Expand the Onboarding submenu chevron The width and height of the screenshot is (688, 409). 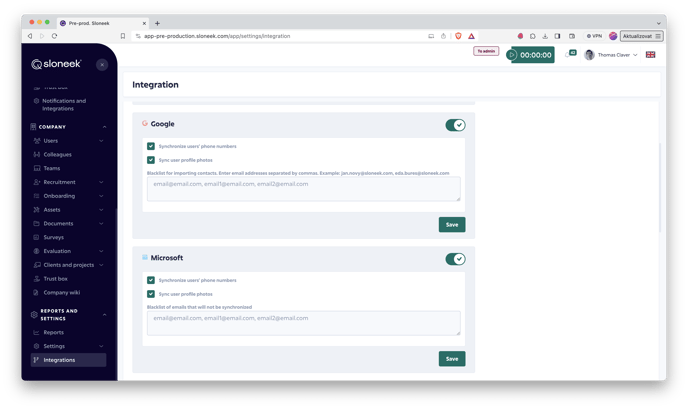click(x=101, y=196)
